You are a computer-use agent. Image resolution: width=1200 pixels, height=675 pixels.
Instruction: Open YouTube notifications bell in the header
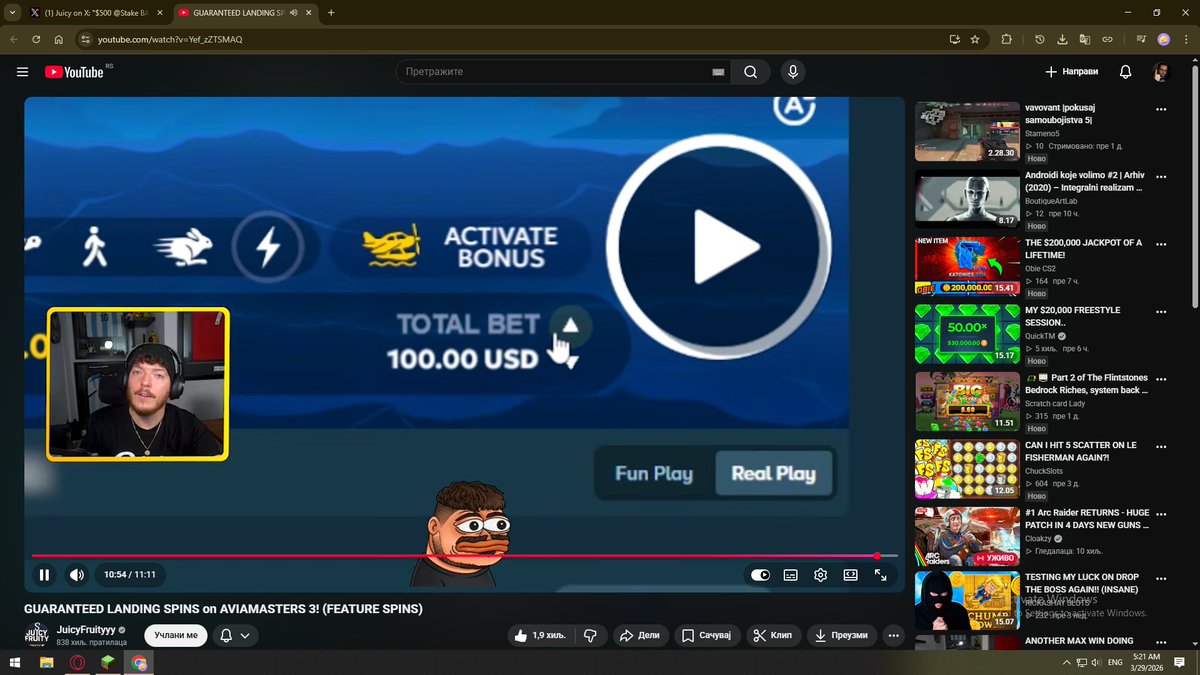[x=1126, y=72]
